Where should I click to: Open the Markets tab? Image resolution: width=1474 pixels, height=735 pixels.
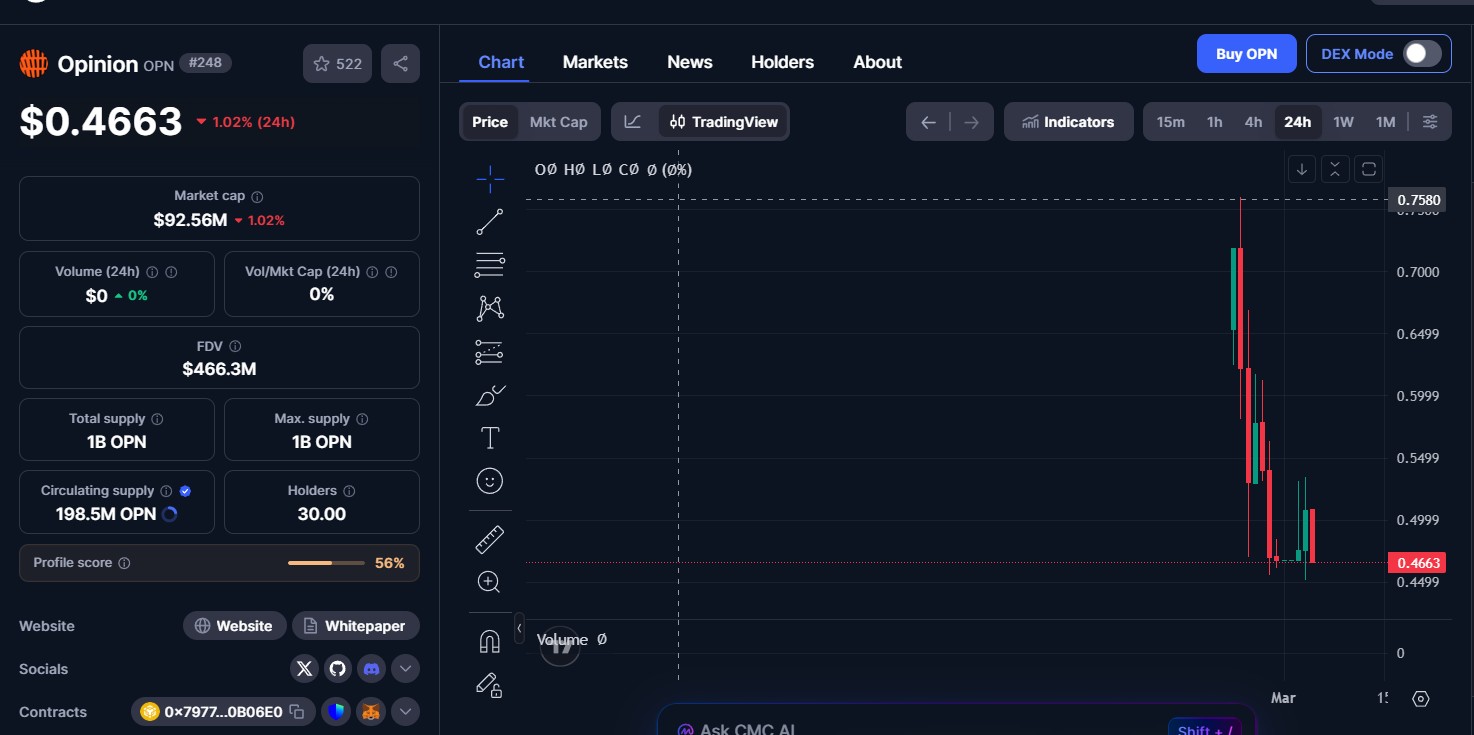(x=595, y=61)
